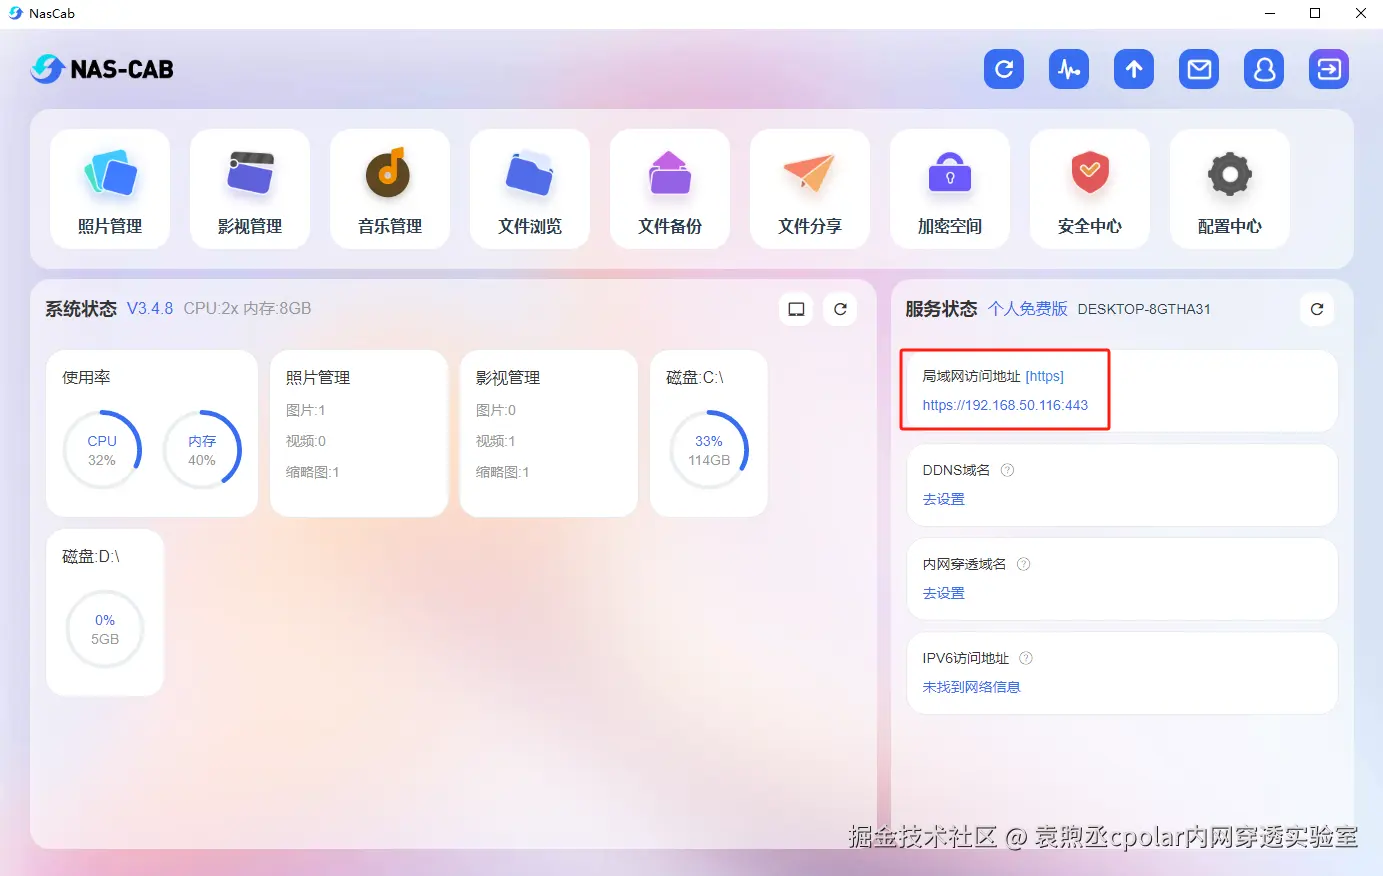This screenshot has width=1383, height=876.
Task: Open 影视管理 video management
Action: click(x=250, y=189)
